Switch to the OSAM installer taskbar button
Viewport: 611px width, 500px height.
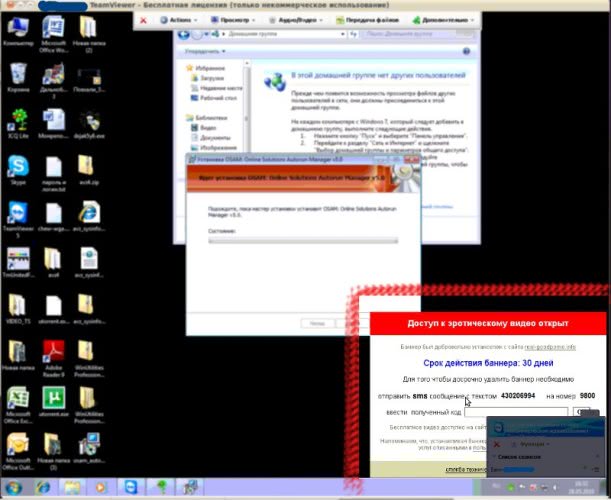pyautogui.click(x=191, y=488)
